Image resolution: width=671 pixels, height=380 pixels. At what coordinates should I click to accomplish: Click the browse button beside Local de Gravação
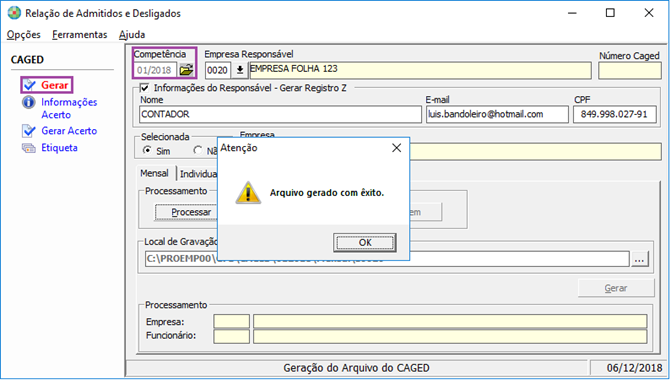tap(639, 259)
